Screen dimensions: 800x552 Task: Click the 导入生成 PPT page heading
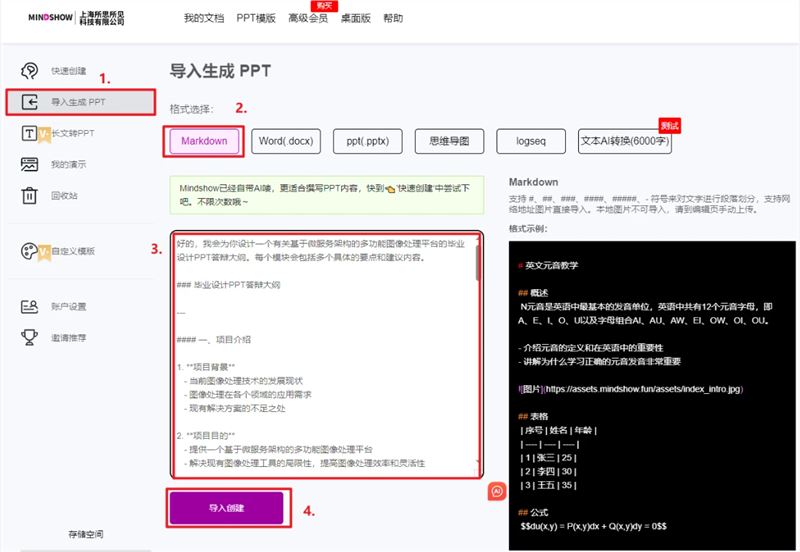tap(220, 71)
